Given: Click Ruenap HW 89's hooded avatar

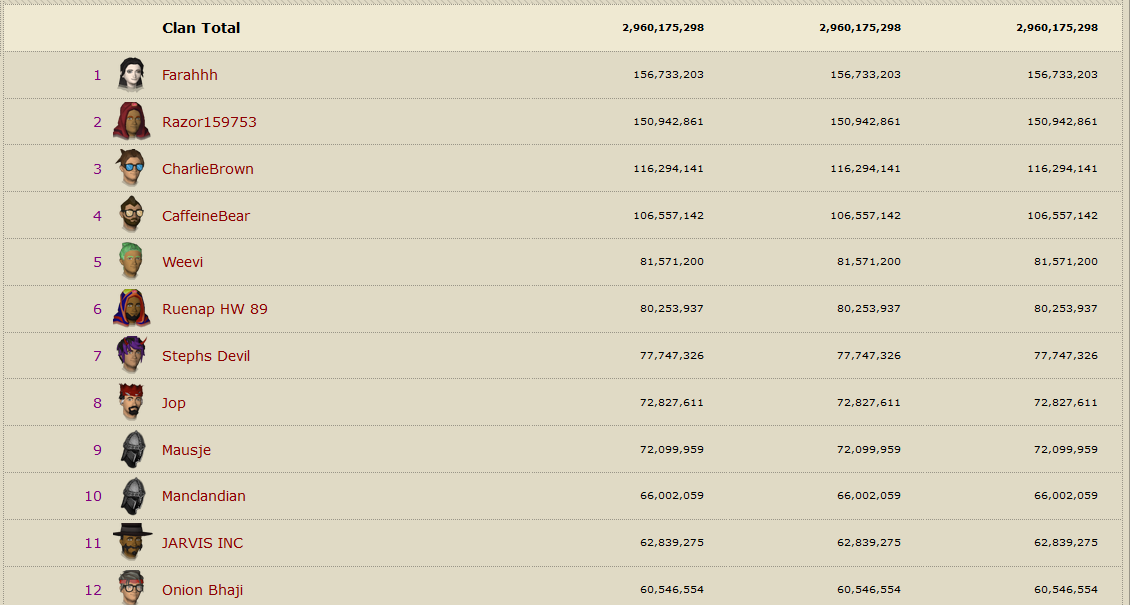Looking at the screenshot, I should pyautogui.click(x=131, y=309).
